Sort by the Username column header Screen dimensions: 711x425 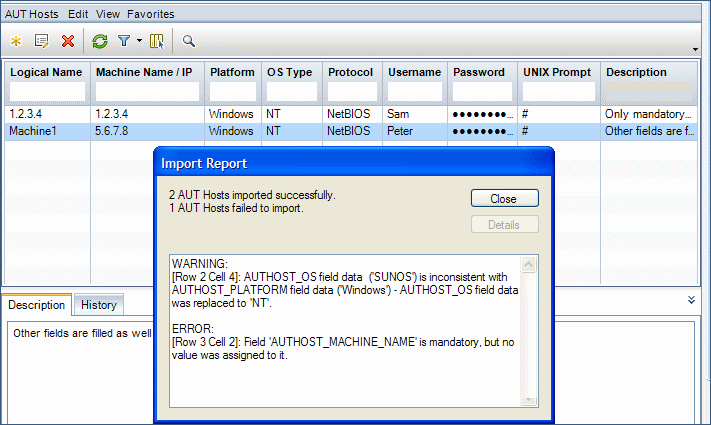click(413, 72)
